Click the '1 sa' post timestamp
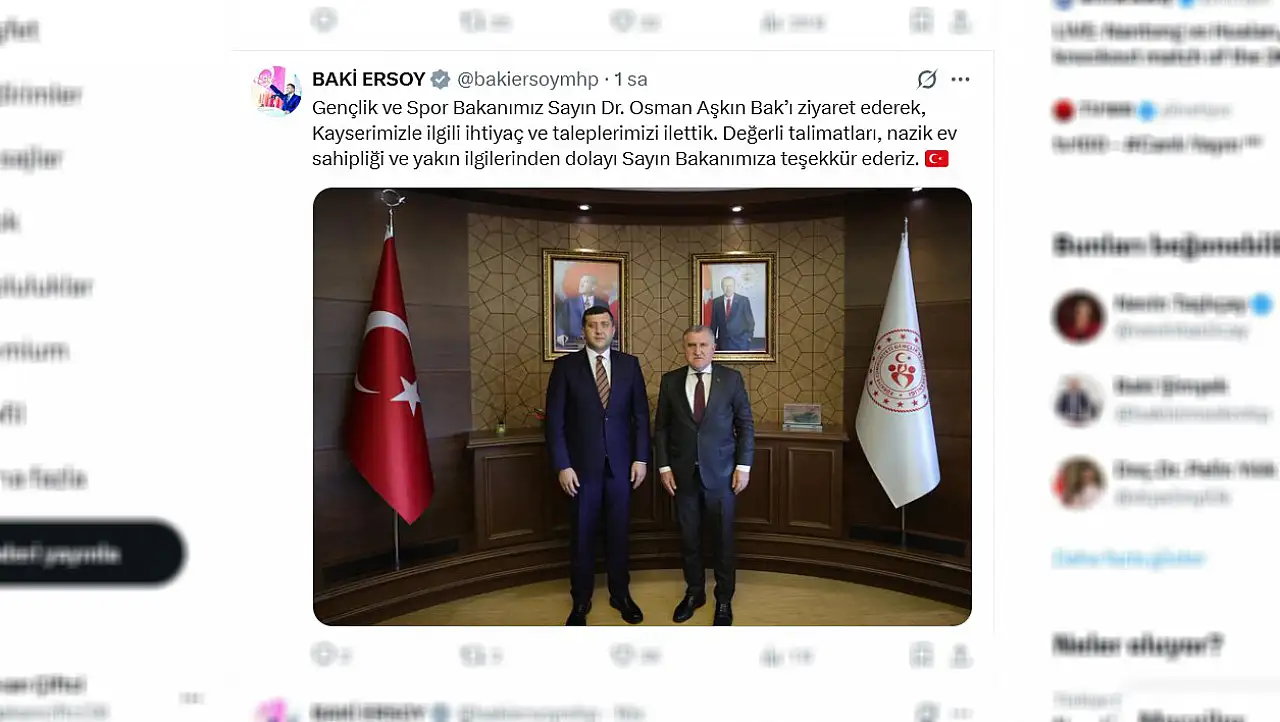This screenshot has height=722, width=1280. tap(631, 79)
